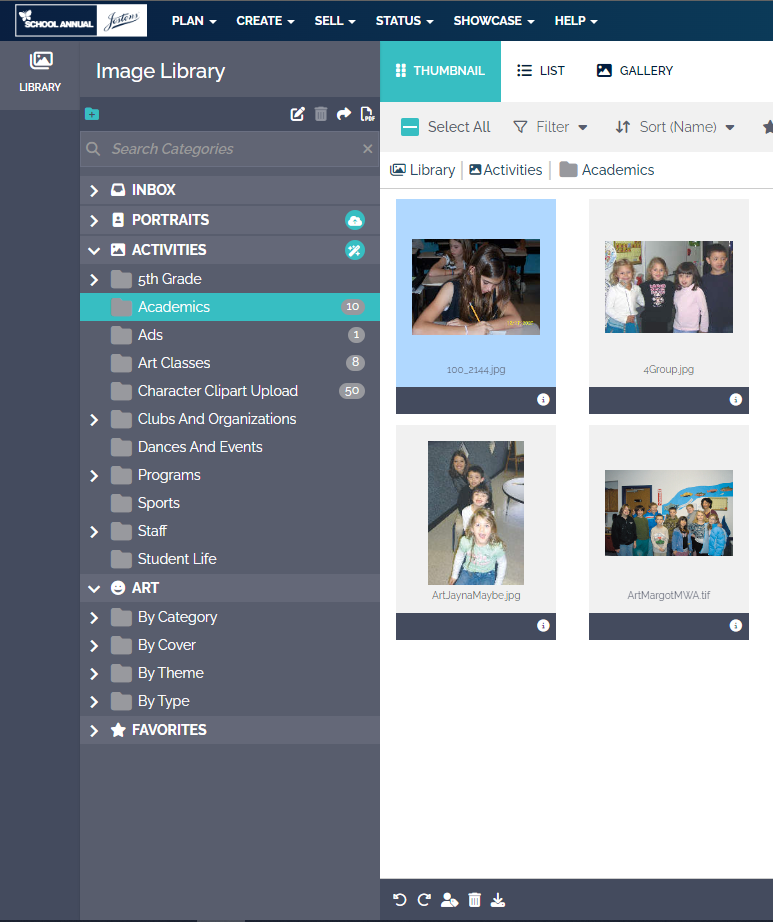Expand the Inbox section
Viewport: 773px width, 922px height.
(94, 191)
